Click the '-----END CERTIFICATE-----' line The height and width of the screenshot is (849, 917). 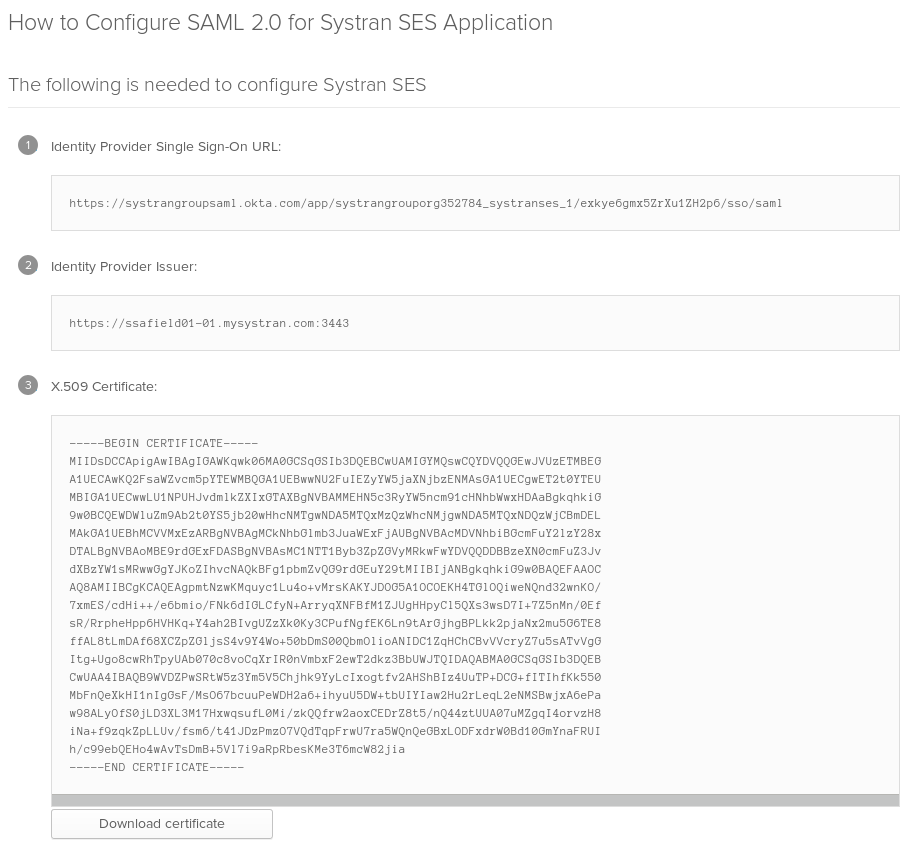pos(156,767)
